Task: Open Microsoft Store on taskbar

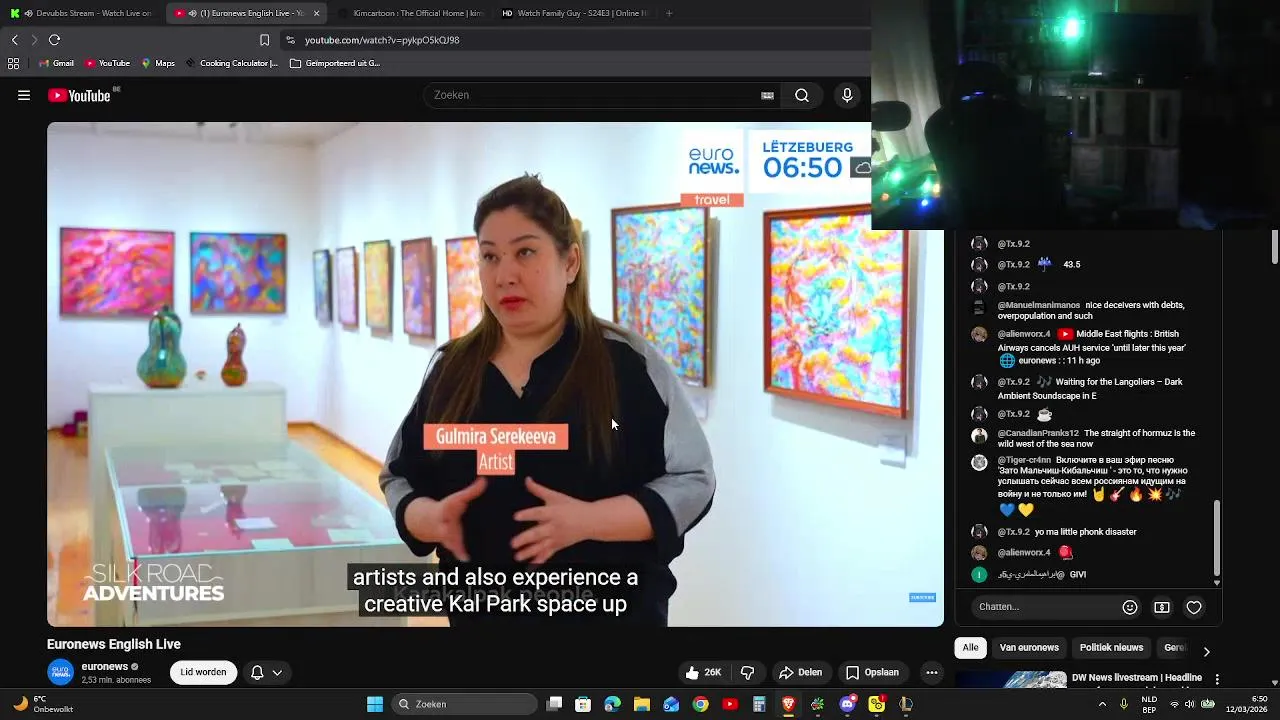Action: point(583,704)
